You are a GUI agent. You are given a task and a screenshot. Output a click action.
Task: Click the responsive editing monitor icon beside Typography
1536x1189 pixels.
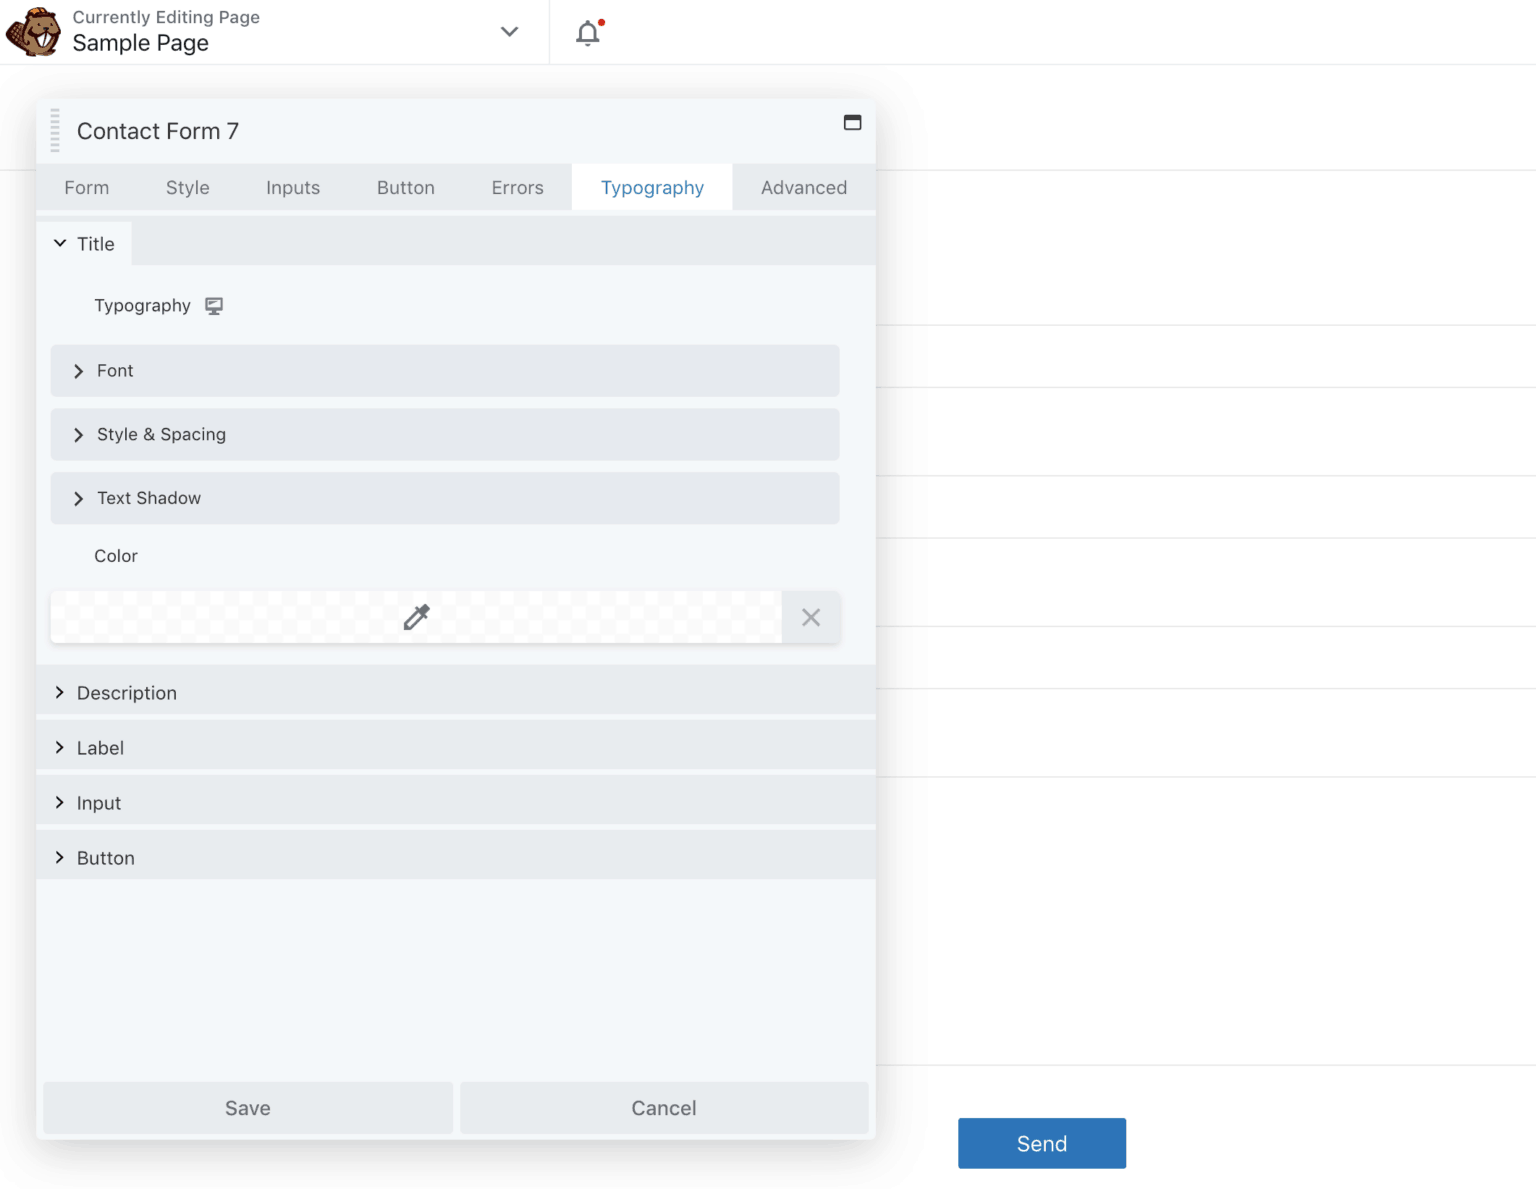point(214,305)
